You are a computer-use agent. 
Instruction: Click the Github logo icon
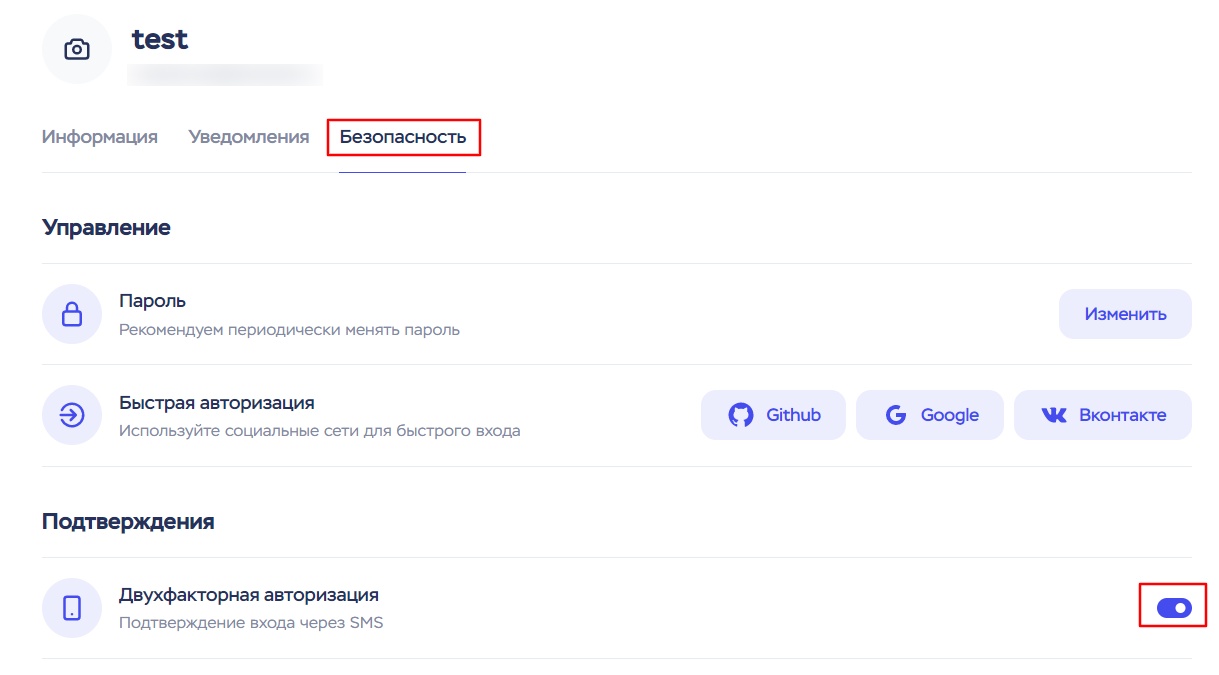740,415
